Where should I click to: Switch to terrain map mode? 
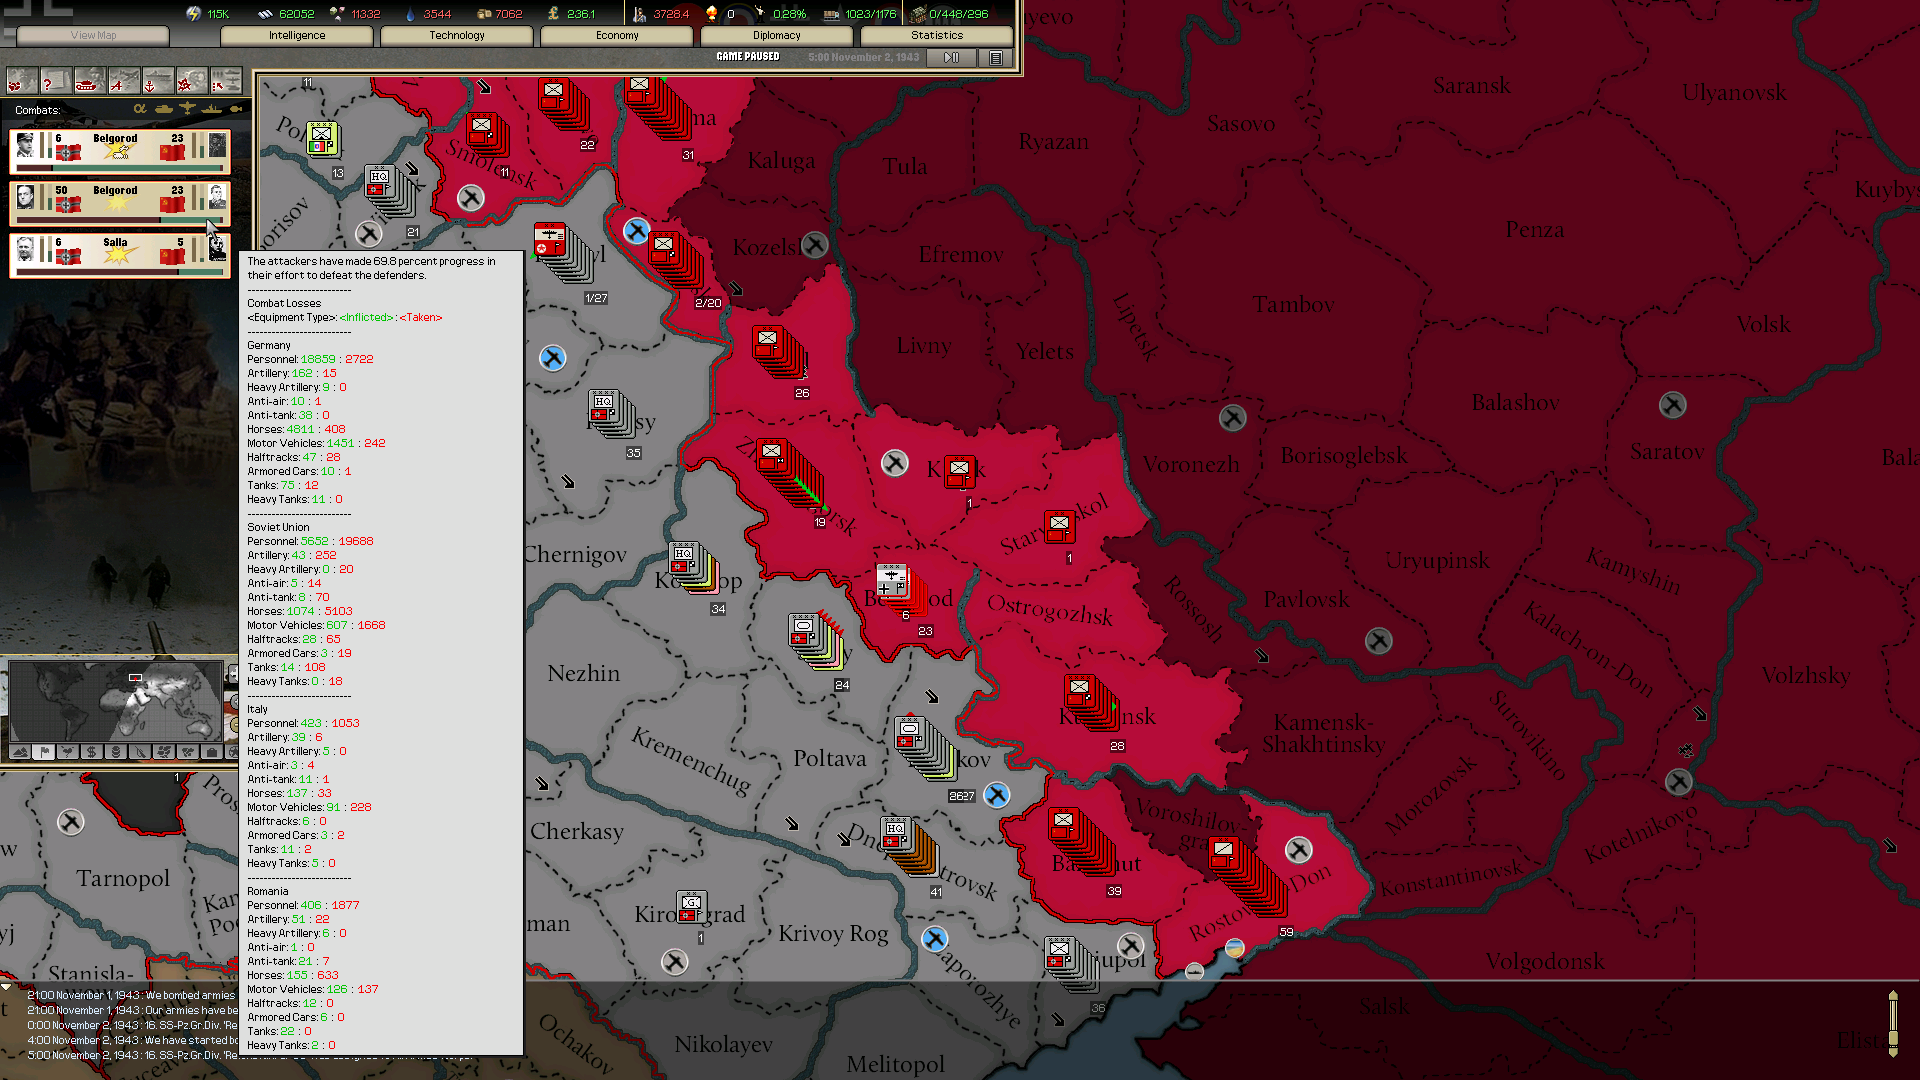(x=20, y=752)
